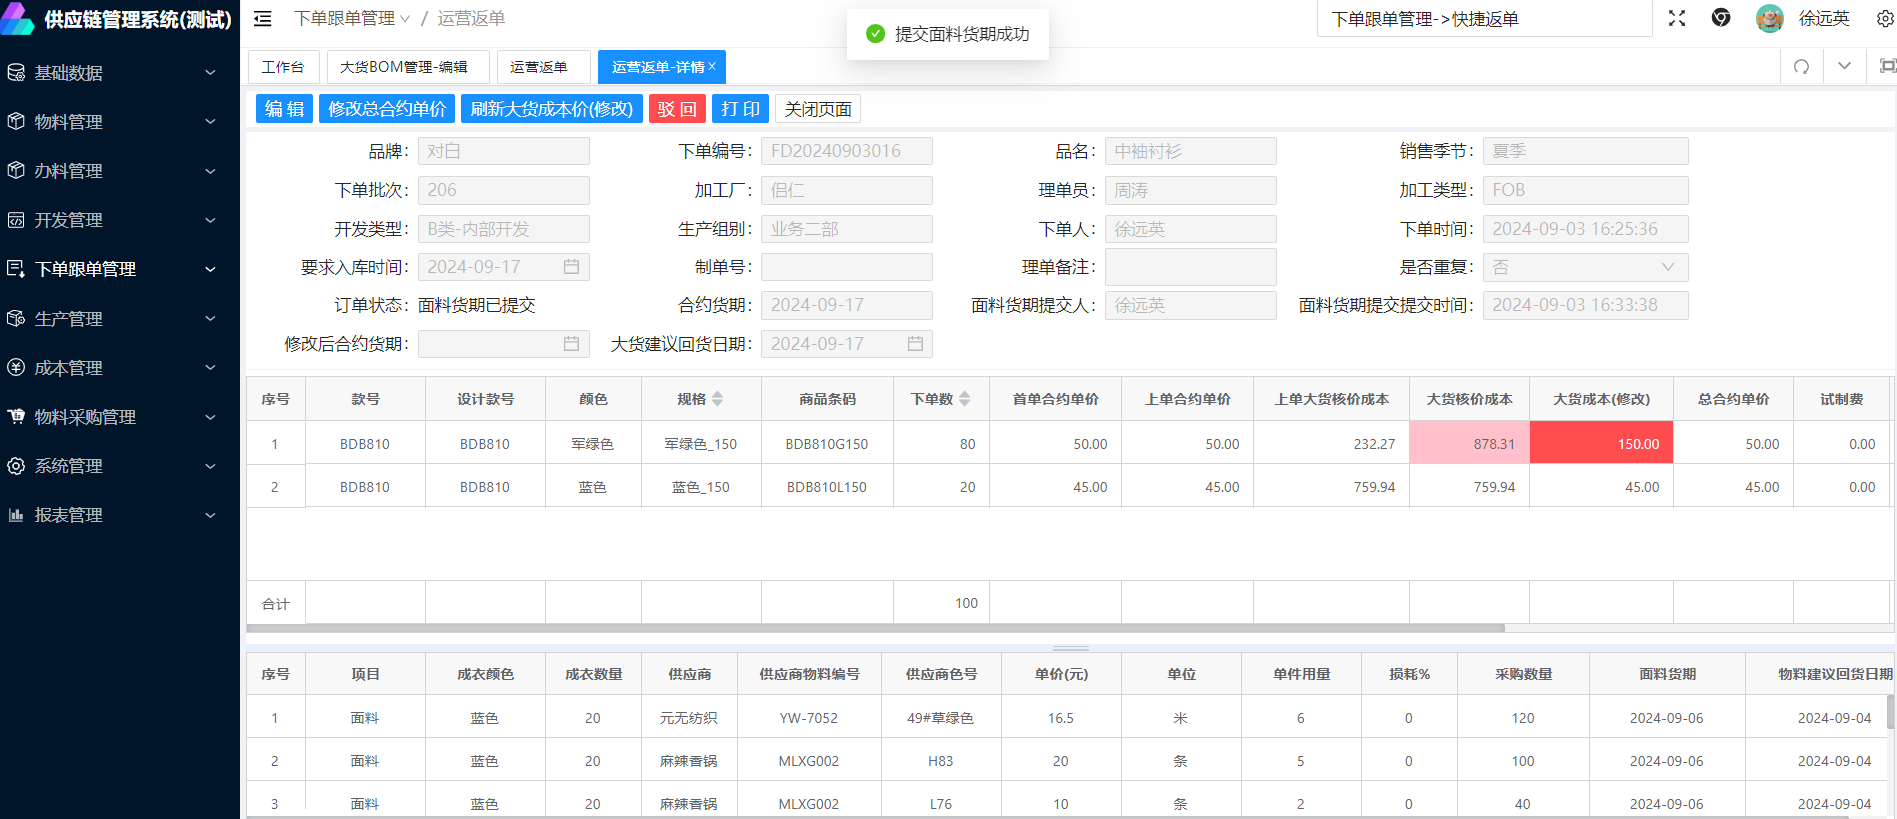Close the 运营返单-详情 tab
The width and height of the screenshot is (1897, 819).
tap(712, 67)
